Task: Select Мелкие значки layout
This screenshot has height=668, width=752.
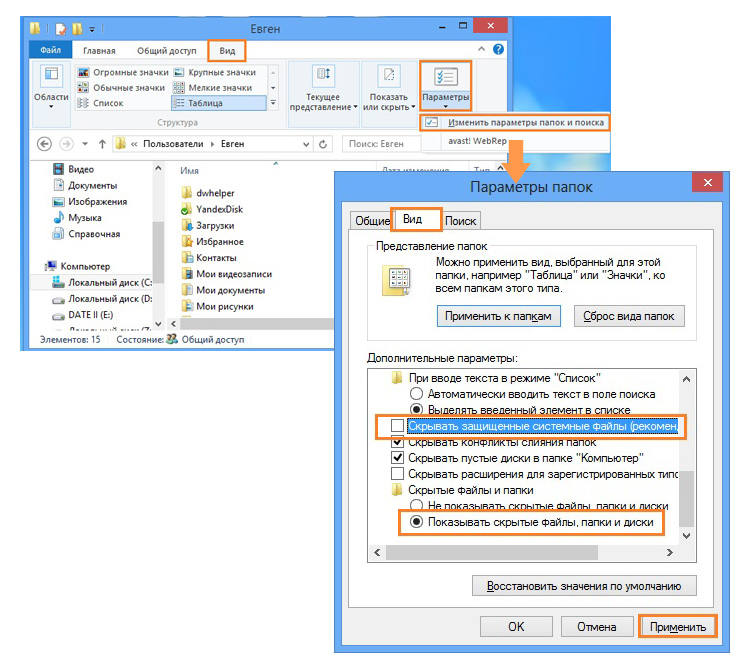Action: coord(212,88)
